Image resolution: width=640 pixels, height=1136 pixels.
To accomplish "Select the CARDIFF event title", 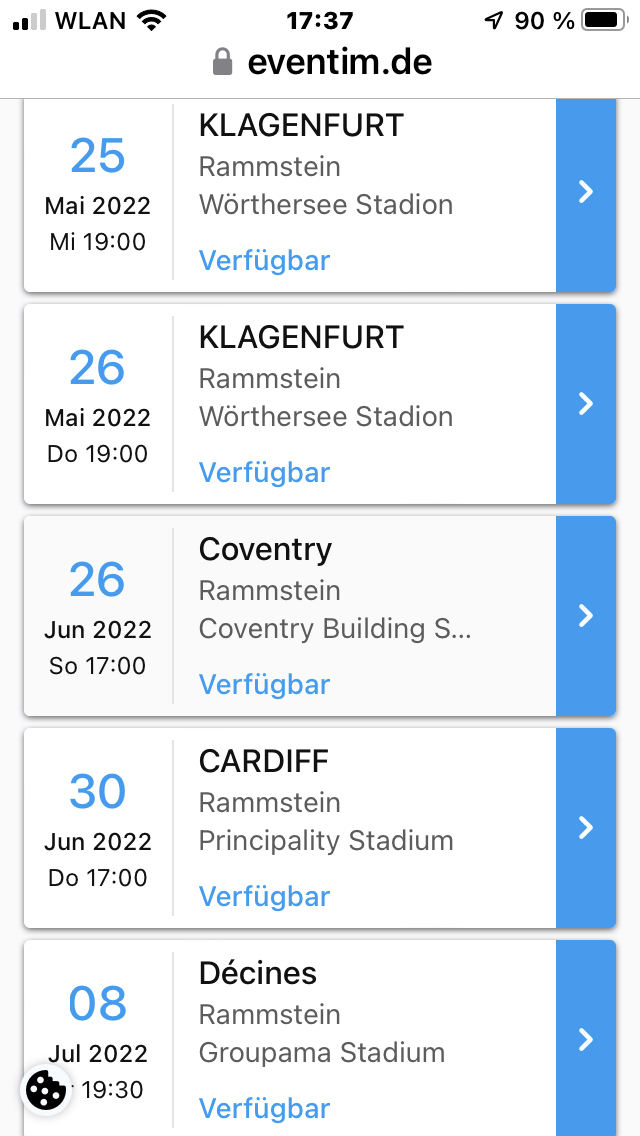I will pos(264,761).
